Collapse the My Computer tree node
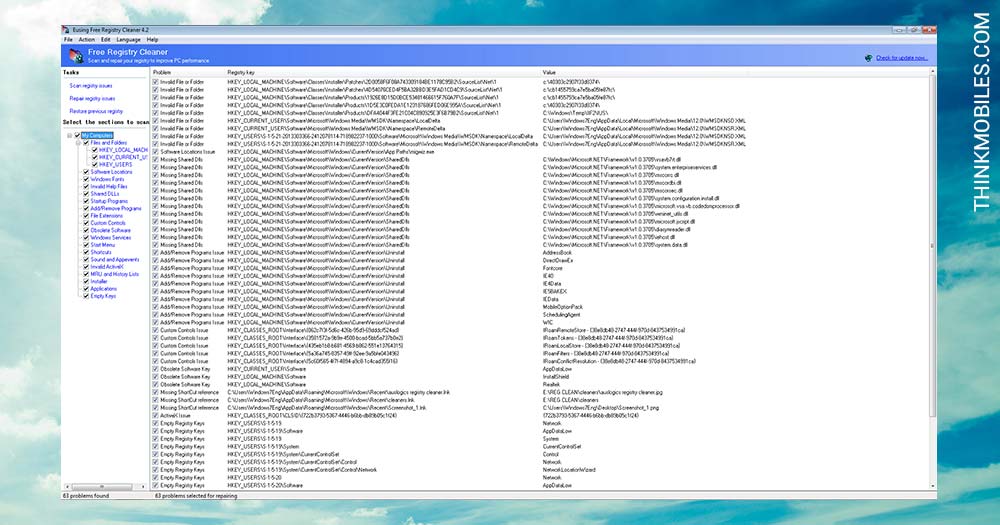 coord(70,136)
